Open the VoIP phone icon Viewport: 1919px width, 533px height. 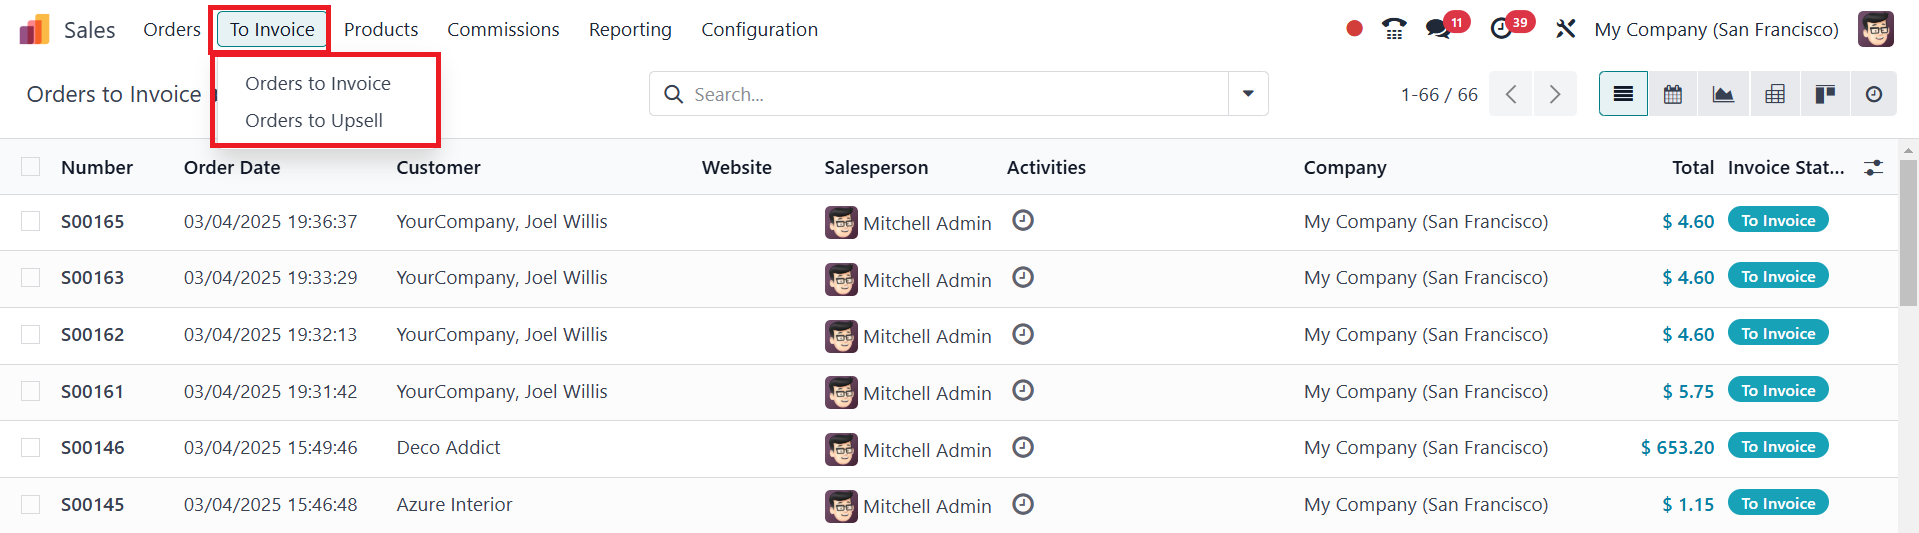(1393, 29)
